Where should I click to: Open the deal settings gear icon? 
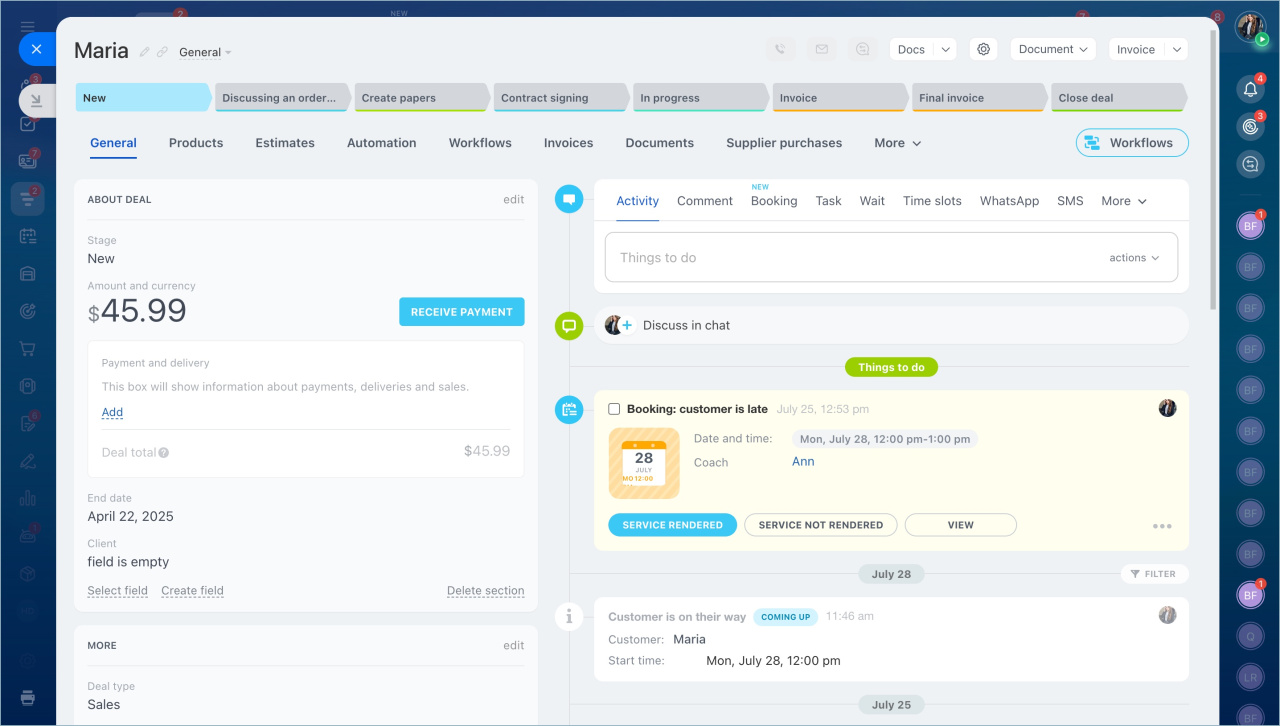click(x=984, y=49)
